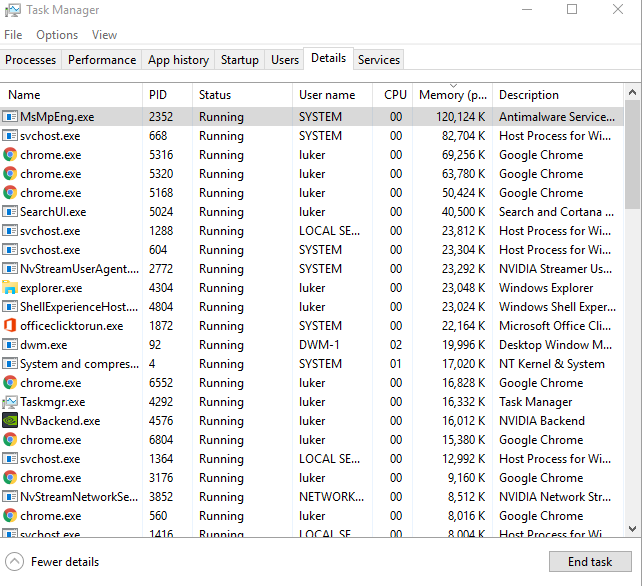Screen dimensions: 642x586
Task: Select the explorer.exe process name
Action: (51, 288)
